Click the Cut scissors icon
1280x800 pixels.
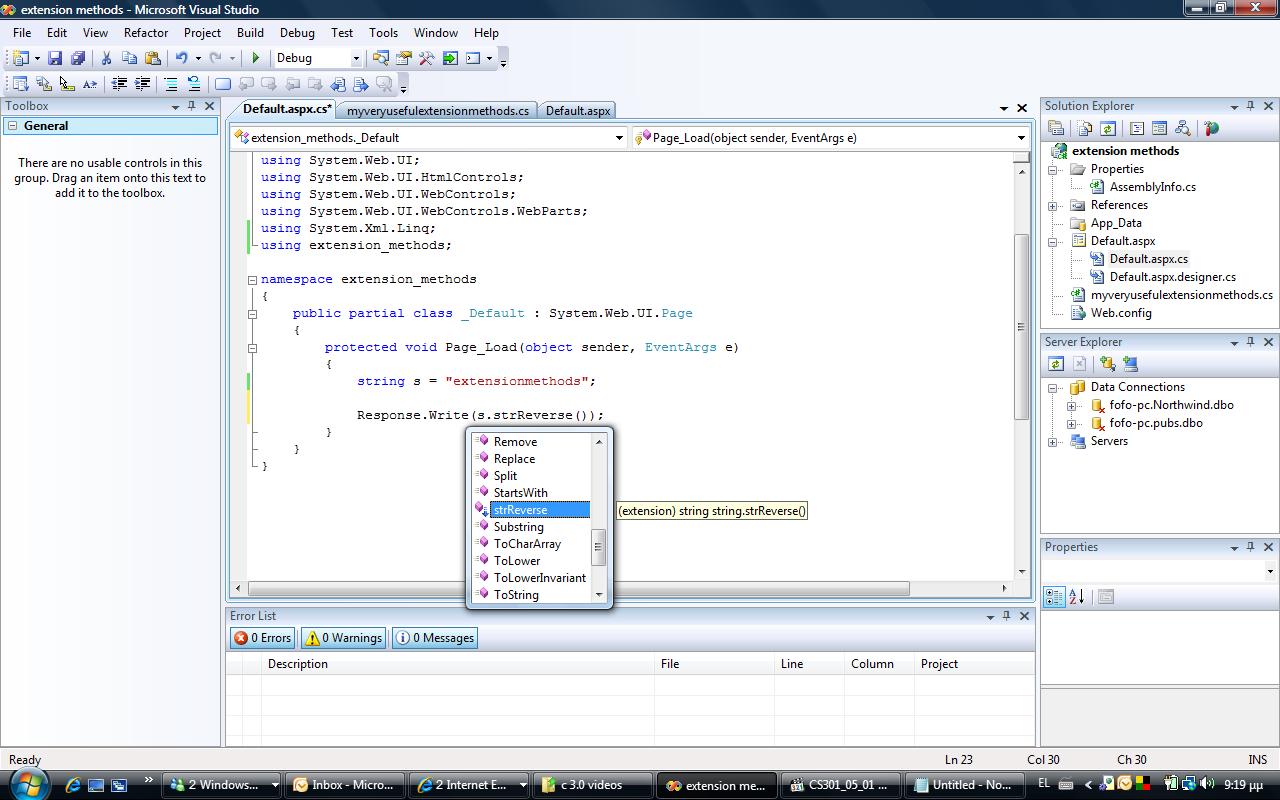click(106, 59)
